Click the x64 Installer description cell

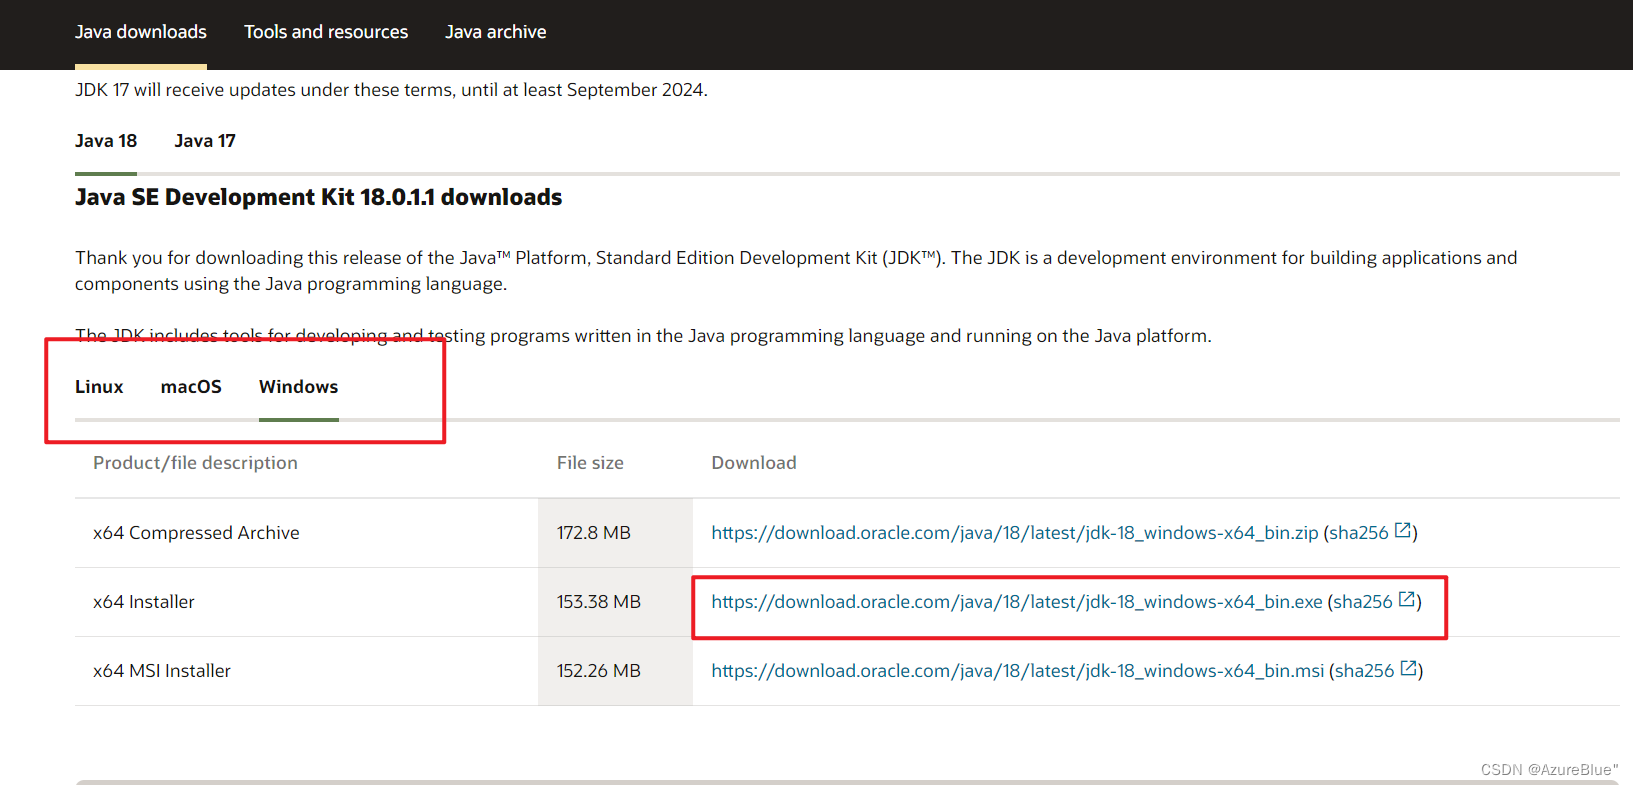tap(306, 602)
